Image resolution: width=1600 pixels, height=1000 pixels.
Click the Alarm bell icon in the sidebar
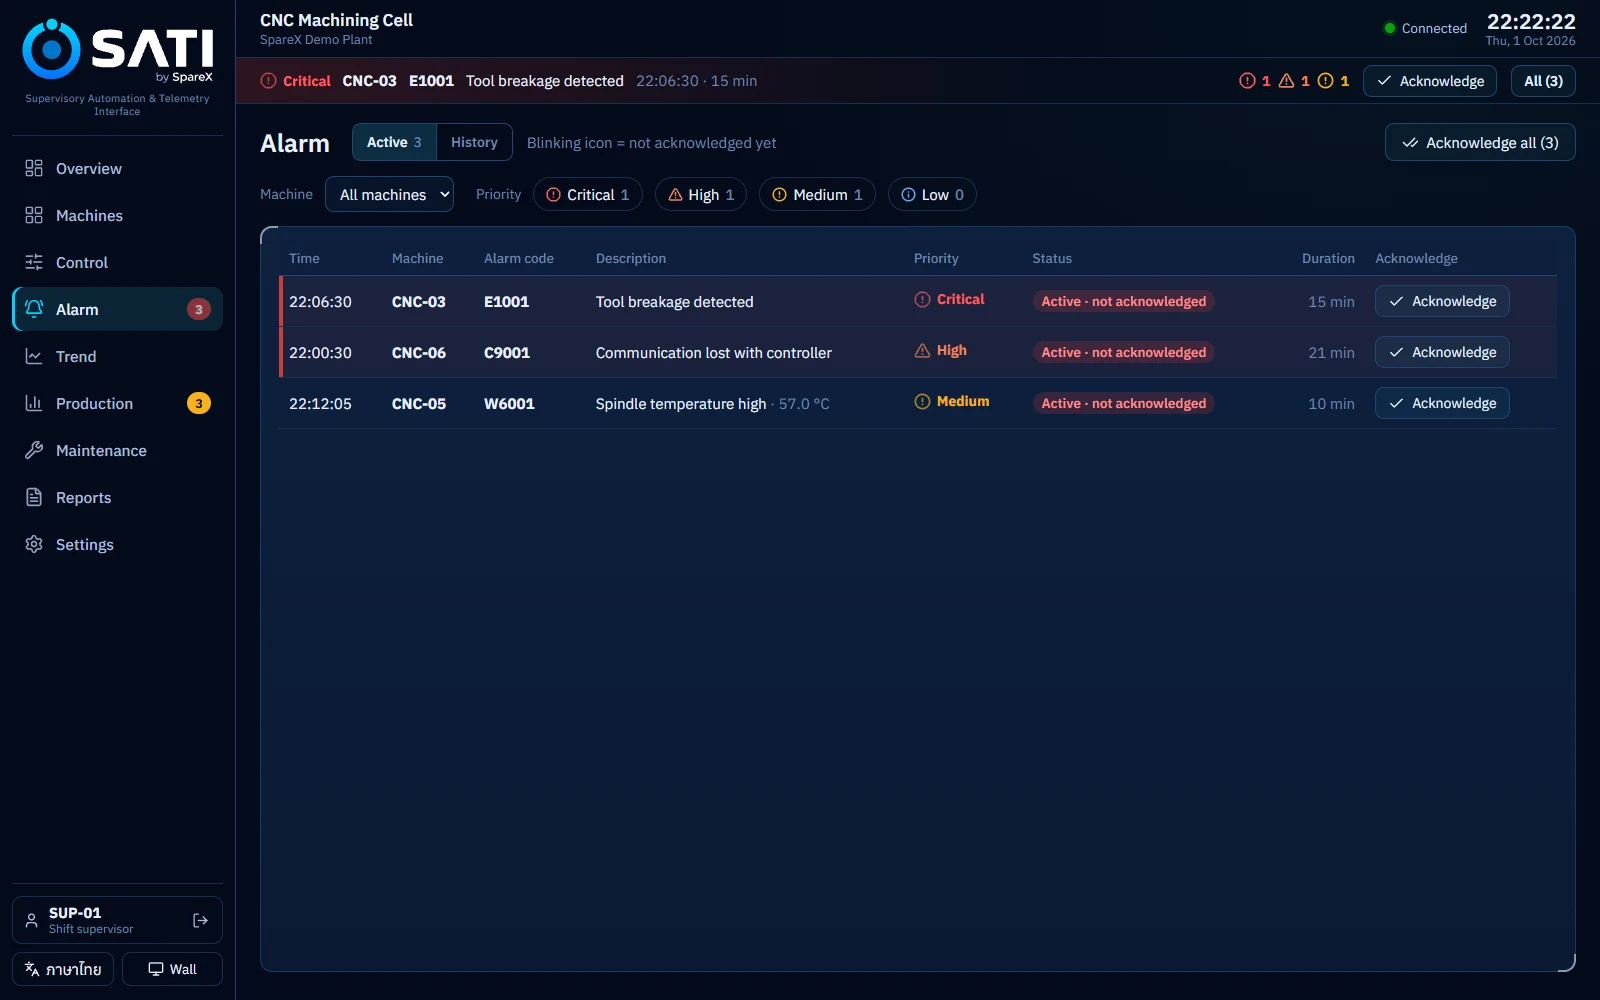click(x=34, y=309)
